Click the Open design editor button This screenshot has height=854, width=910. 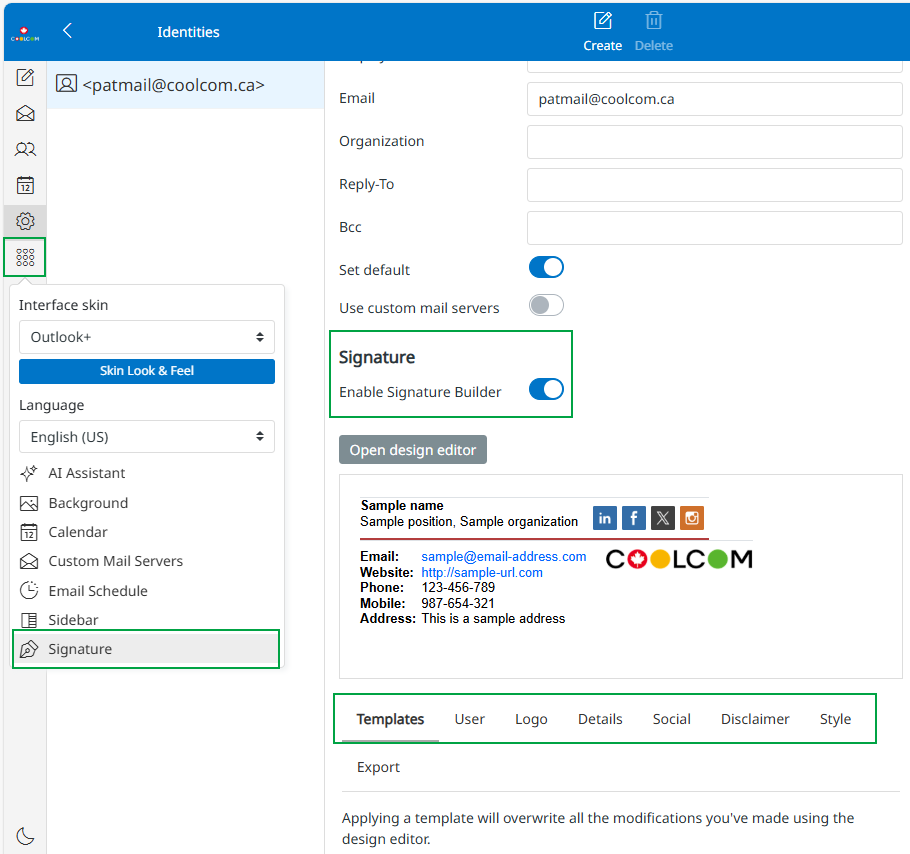point(413,450)
